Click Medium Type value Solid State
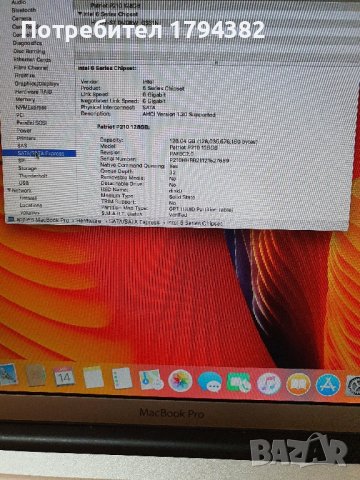 point(182,197)
